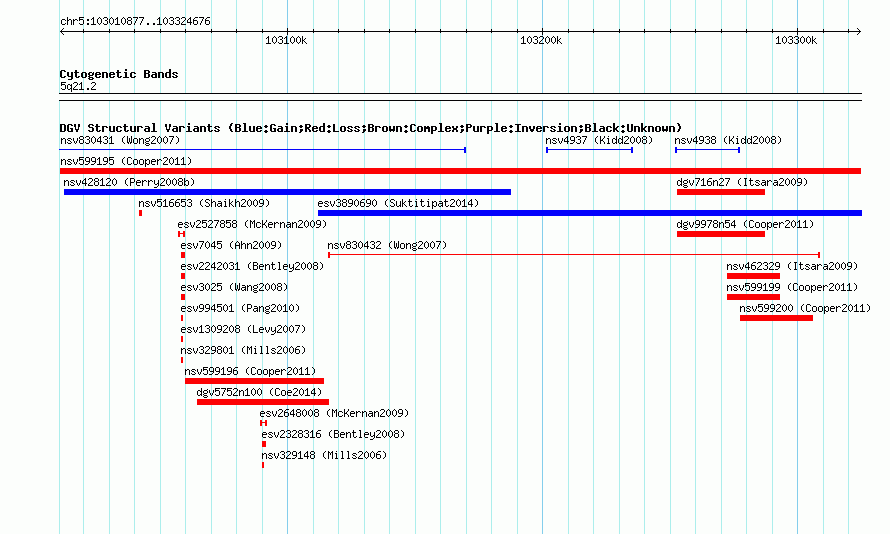Click the nsv4937 blue line feature
The height and width of the screenshot is (534, 890).
point(589,150)
